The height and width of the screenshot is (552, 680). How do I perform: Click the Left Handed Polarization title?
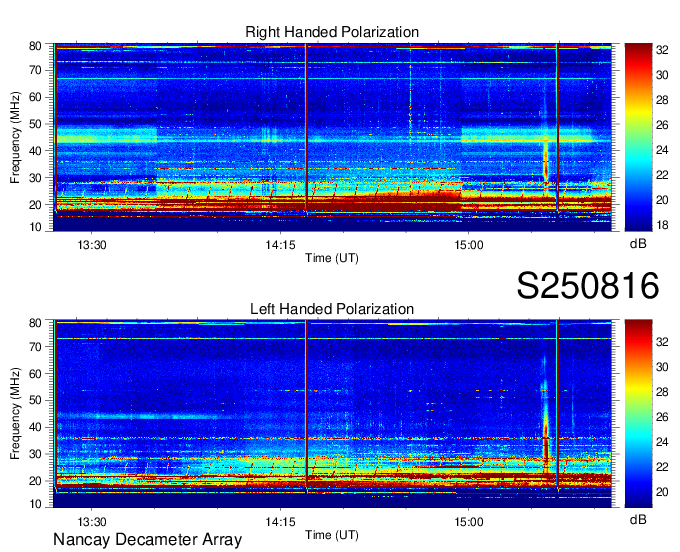[x=332, y=309]
